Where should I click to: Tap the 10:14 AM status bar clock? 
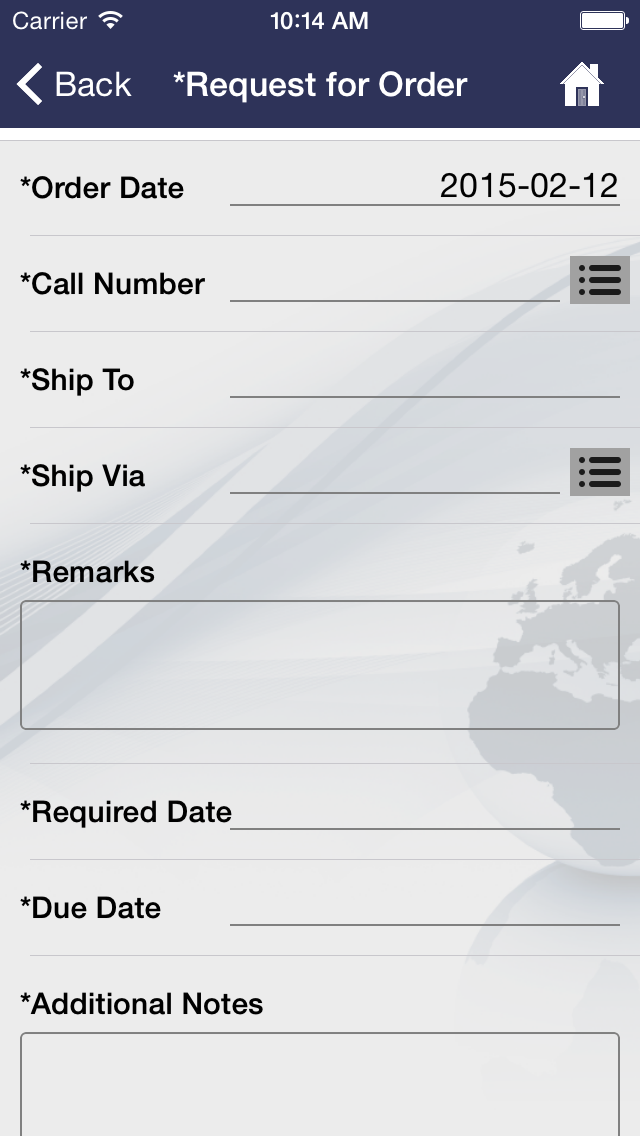pos(320,20)
